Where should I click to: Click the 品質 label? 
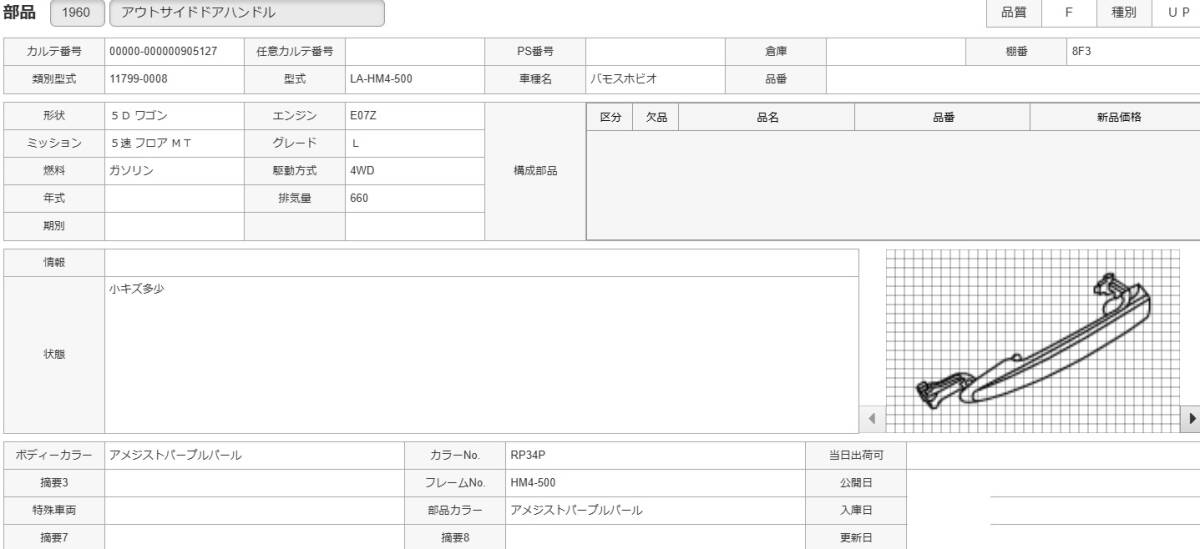click(x=1014, y=12)
